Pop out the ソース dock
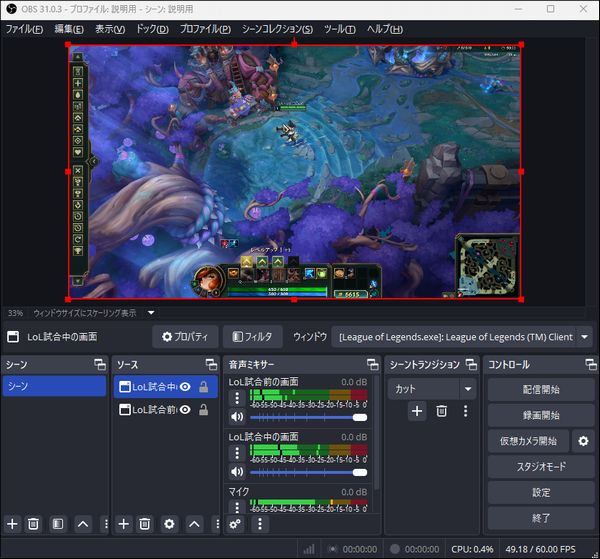Image resolution: width=600 pixels, height=559 pixels. coord(211,364)
